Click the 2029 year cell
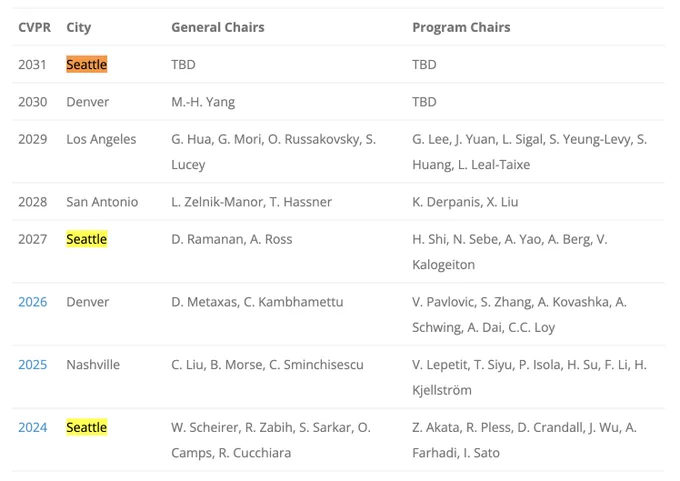 coord(33,139)
